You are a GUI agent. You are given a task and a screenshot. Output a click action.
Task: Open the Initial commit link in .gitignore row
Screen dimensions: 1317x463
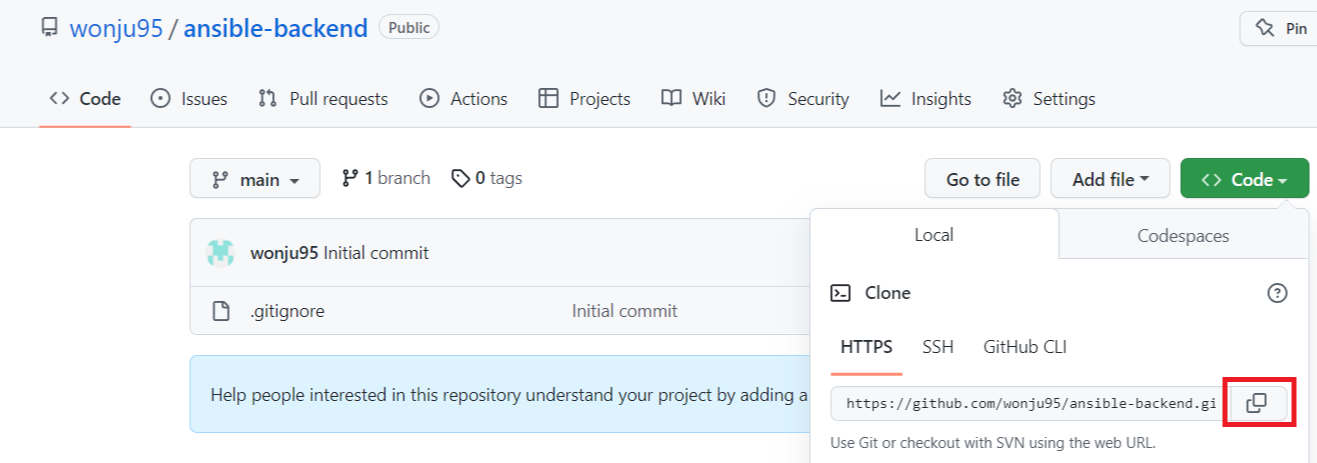click(624, 311)
